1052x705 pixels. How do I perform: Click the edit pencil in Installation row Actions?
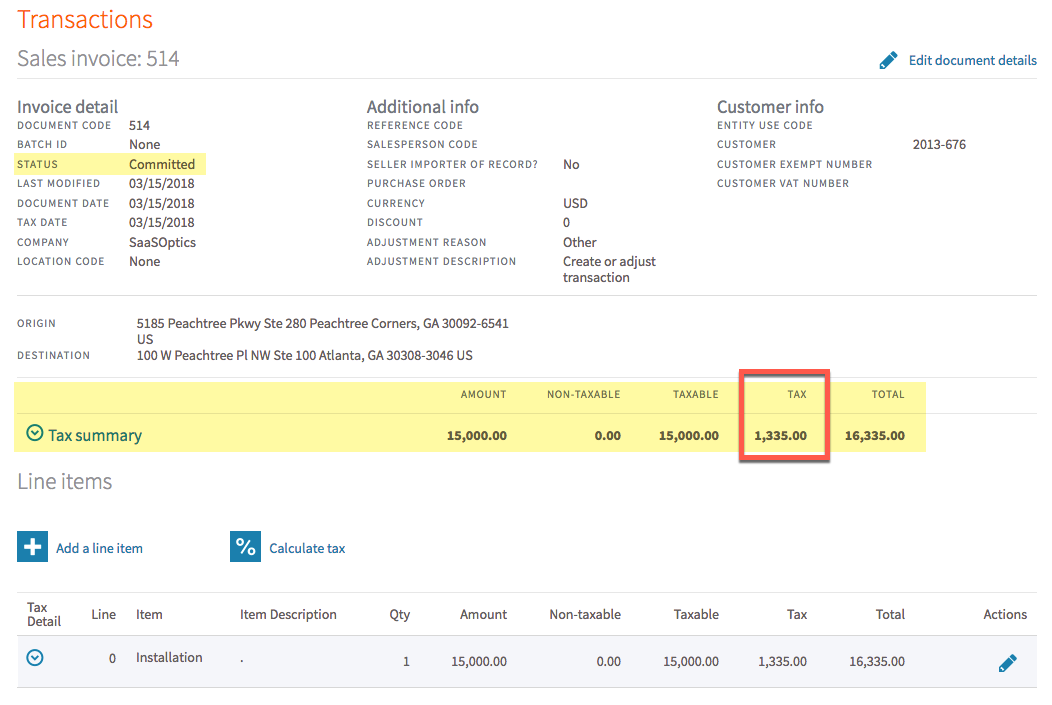[1007, 663]
